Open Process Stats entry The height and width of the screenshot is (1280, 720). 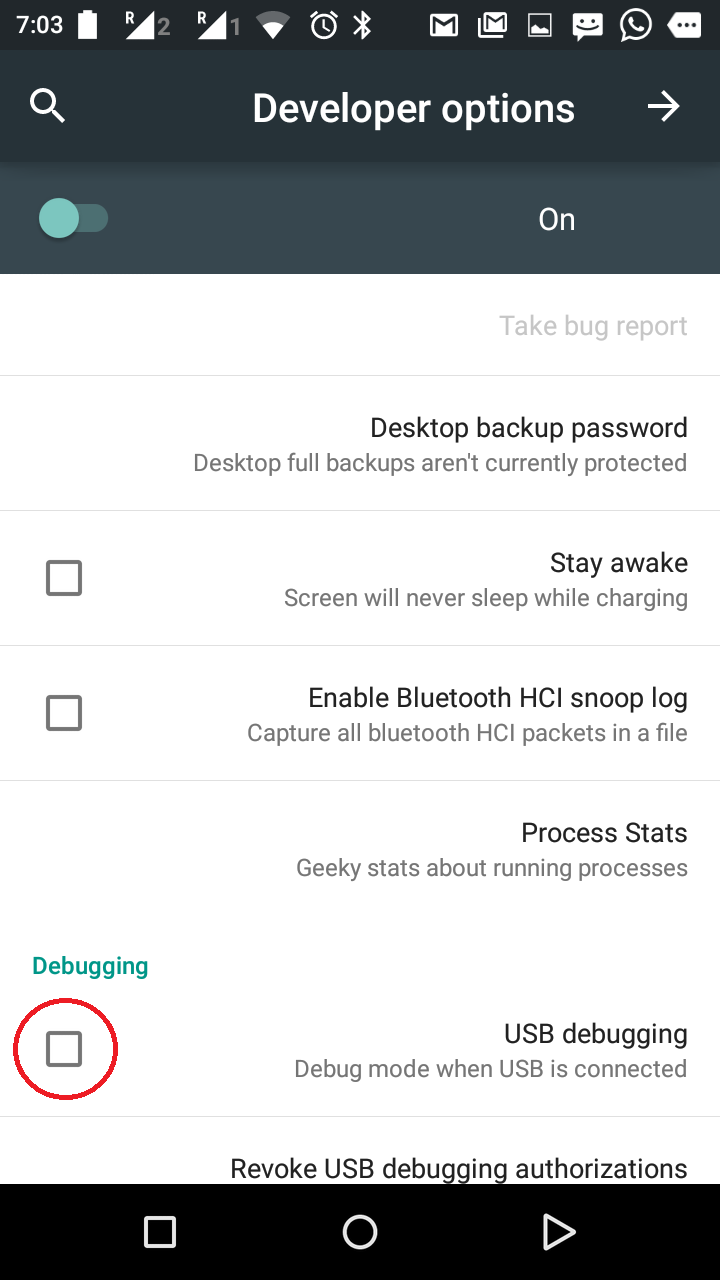(x=360, y=848)
